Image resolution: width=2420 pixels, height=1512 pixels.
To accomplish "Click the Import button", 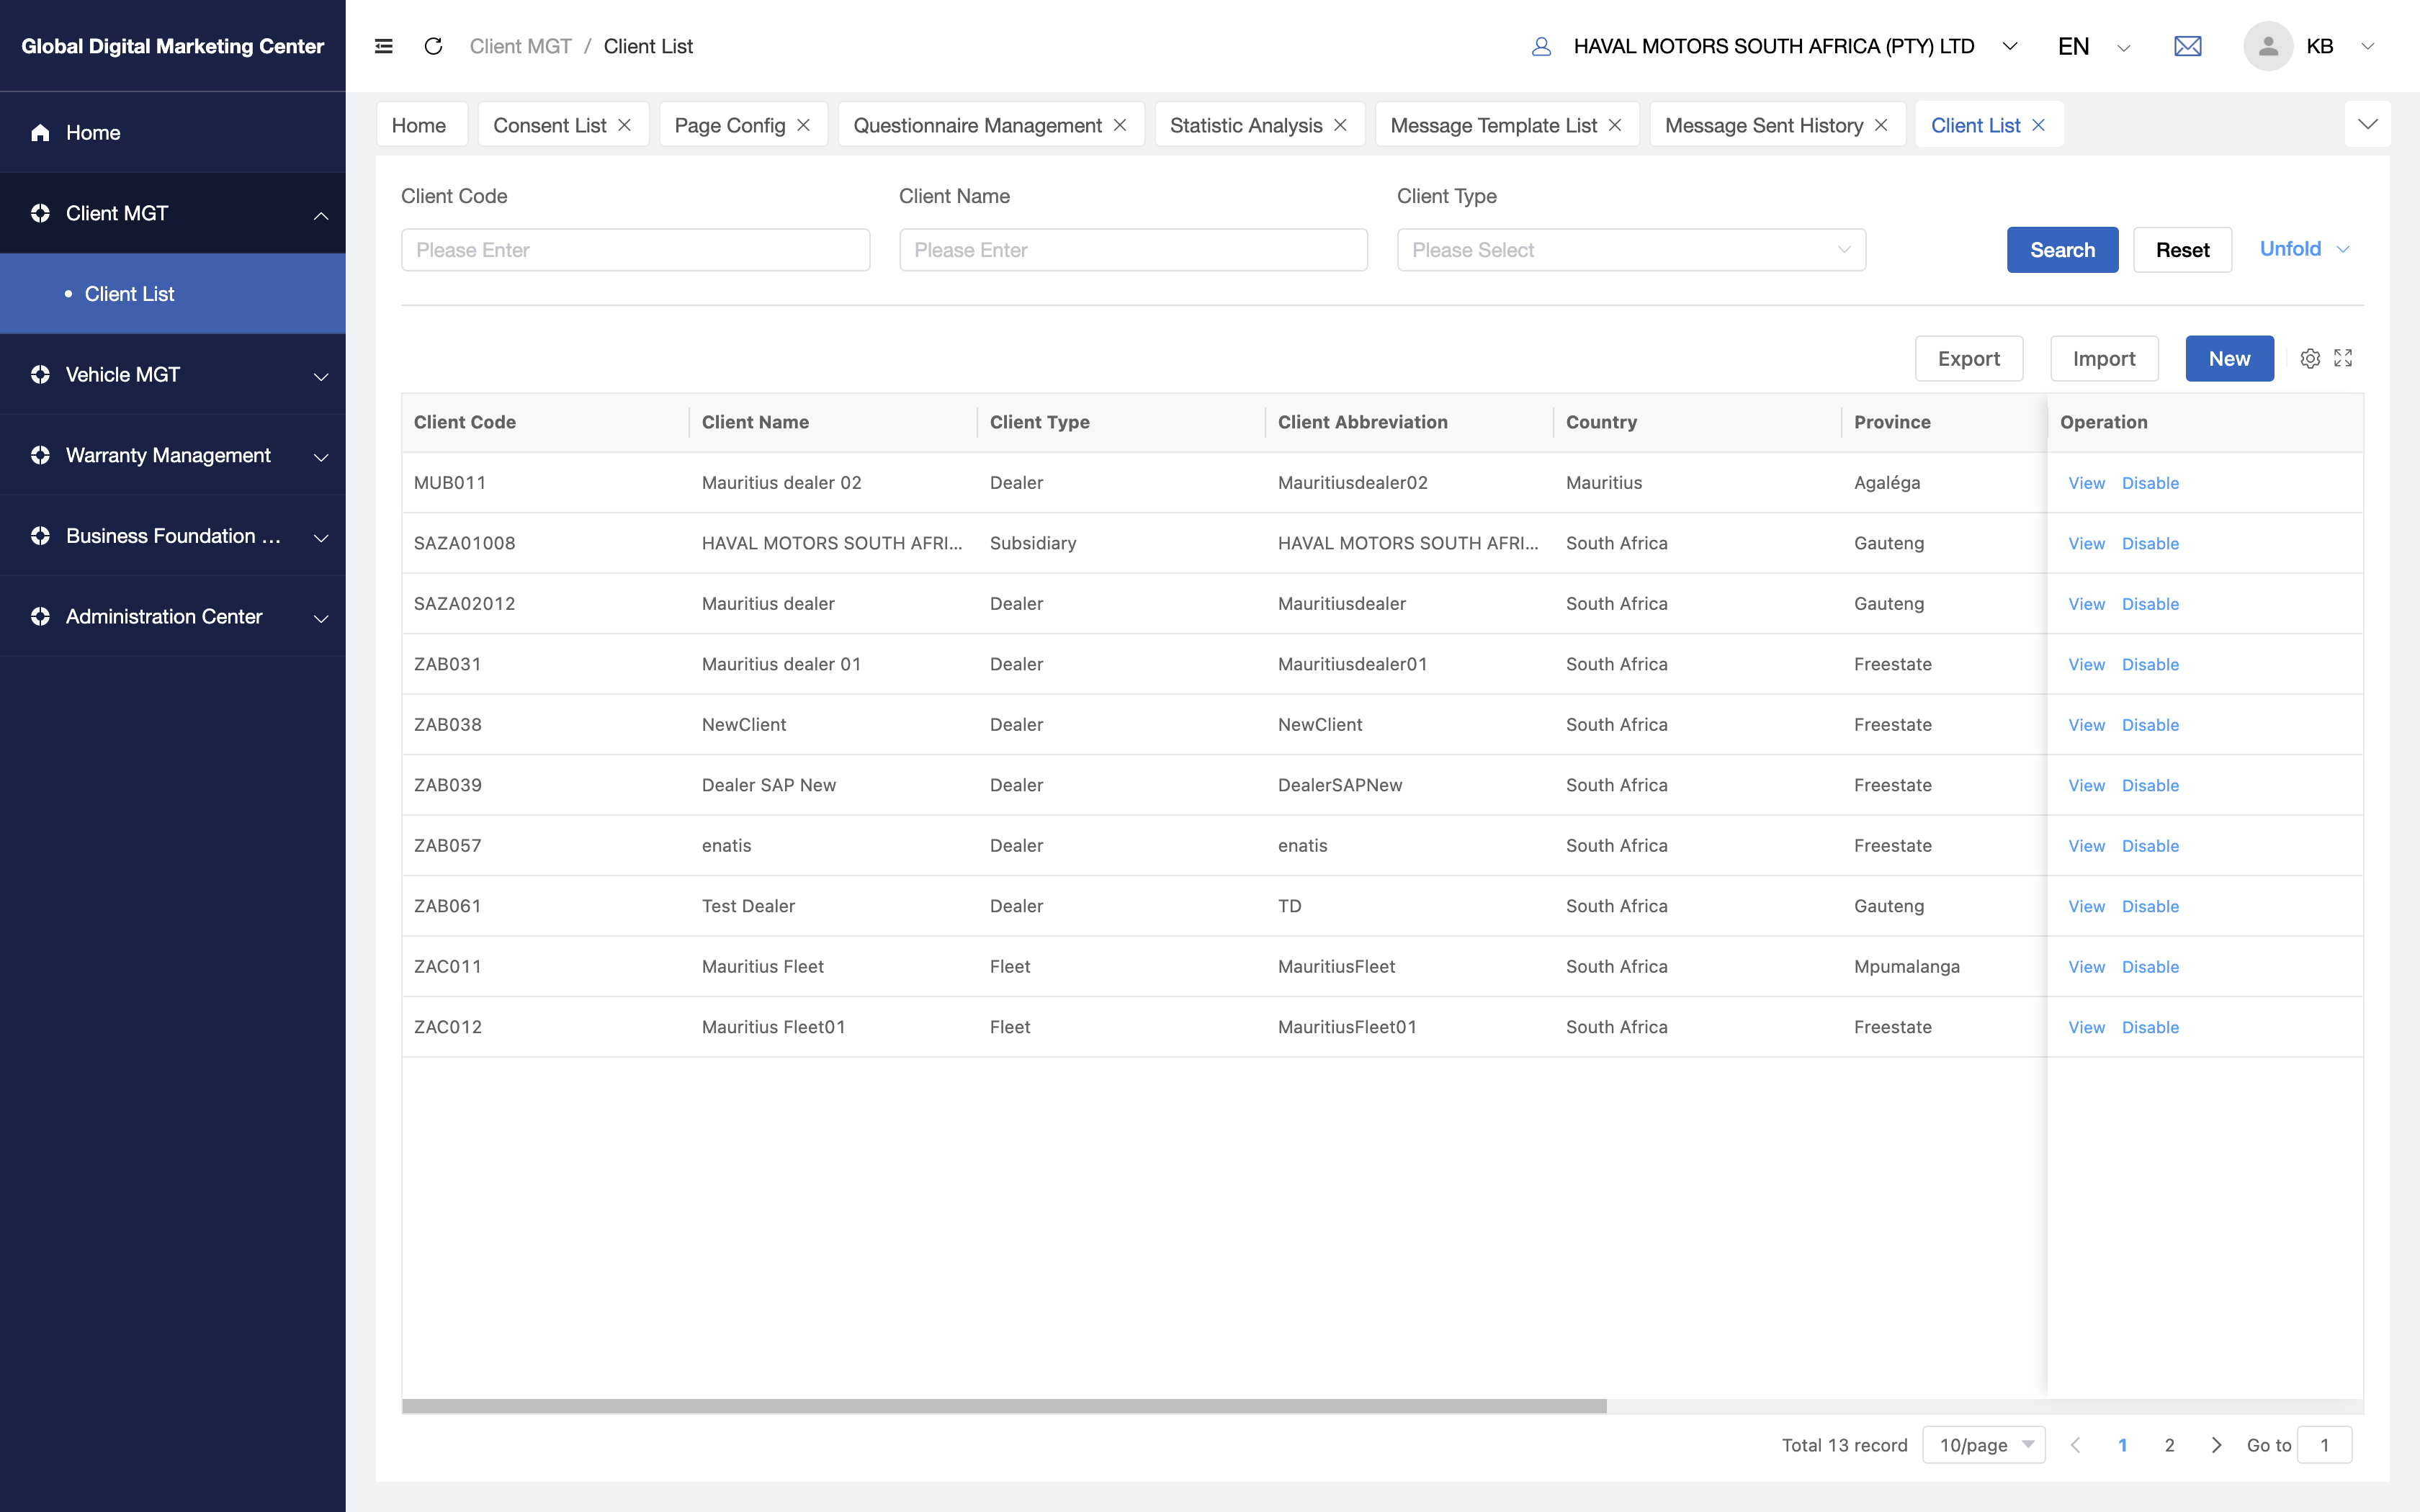I will point(2104,358).
